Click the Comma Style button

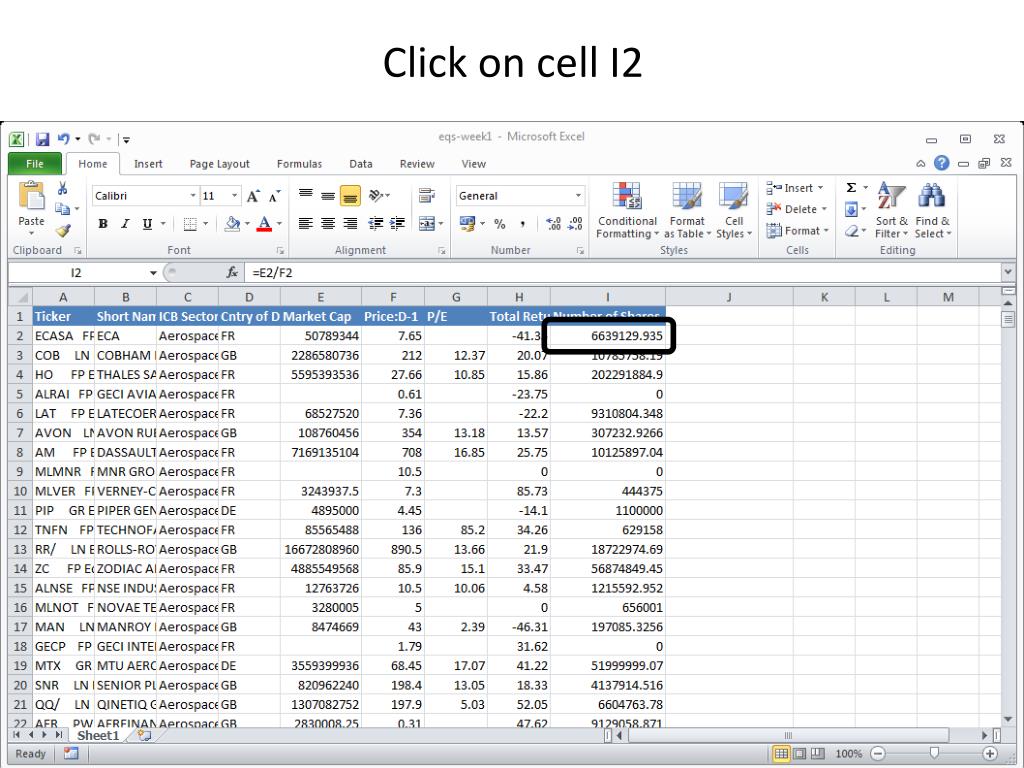pos(522,224)
